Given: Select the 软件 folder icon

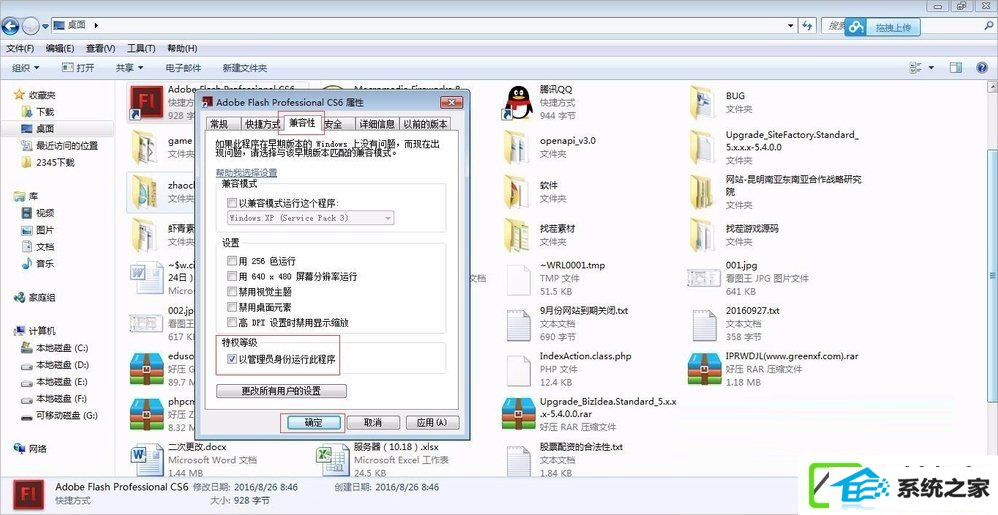Looking at the screenshot, I should (x=516, y=191).
